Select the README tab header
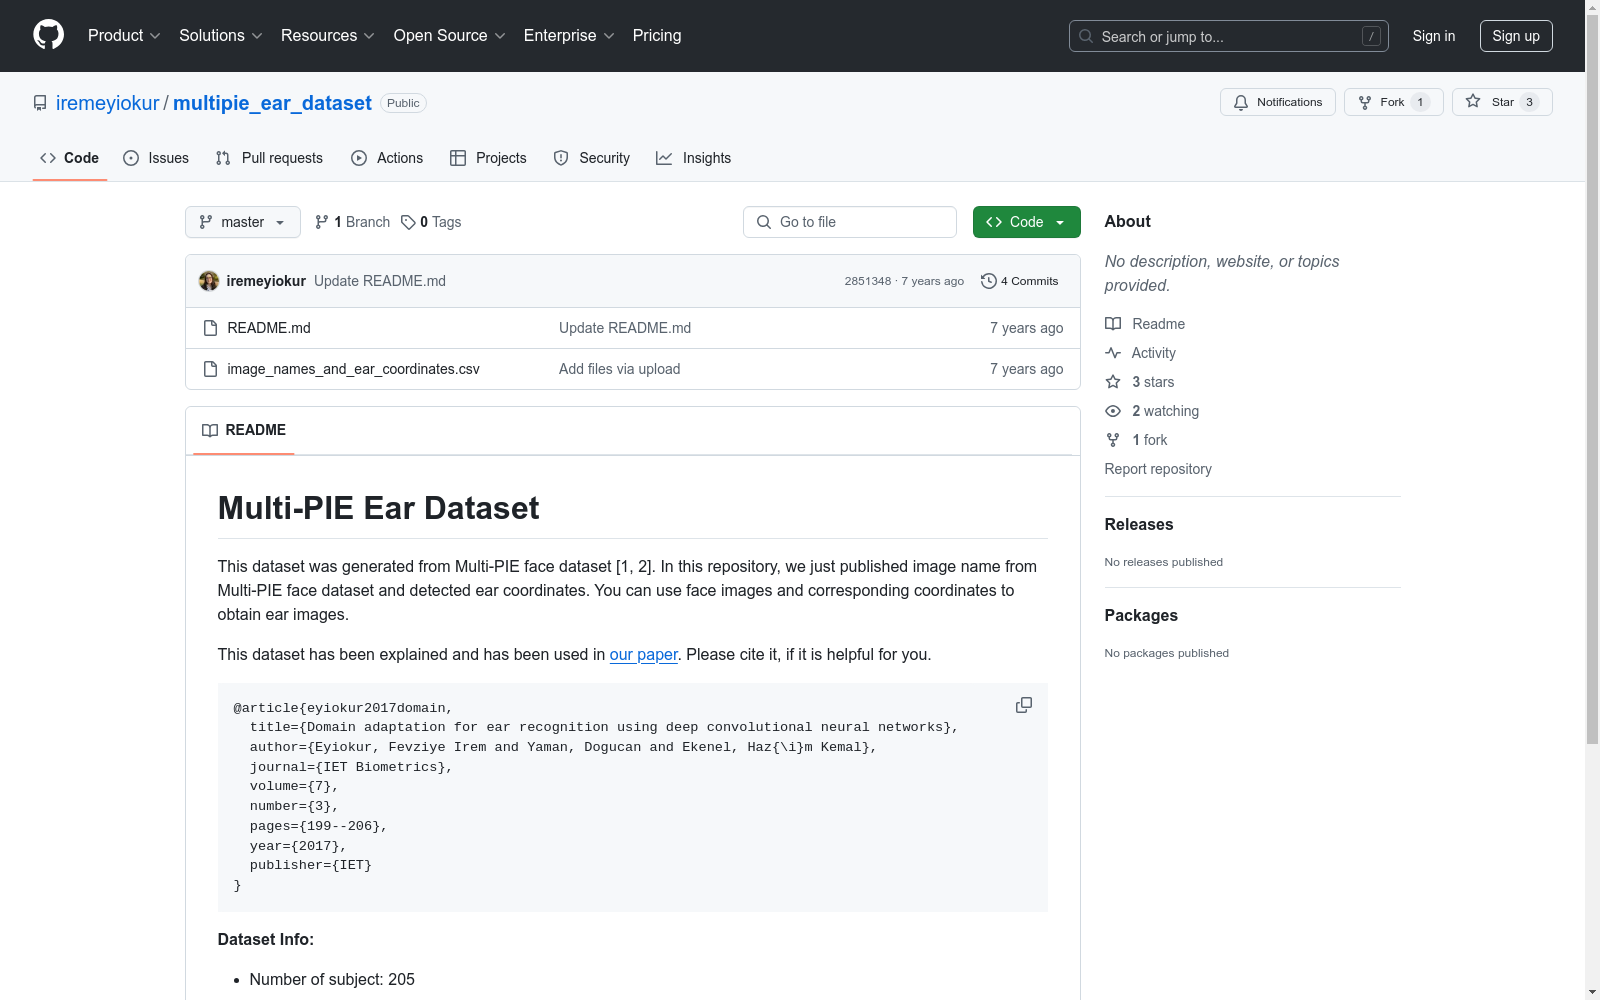1600x1000 pixels. click(244, 430)
